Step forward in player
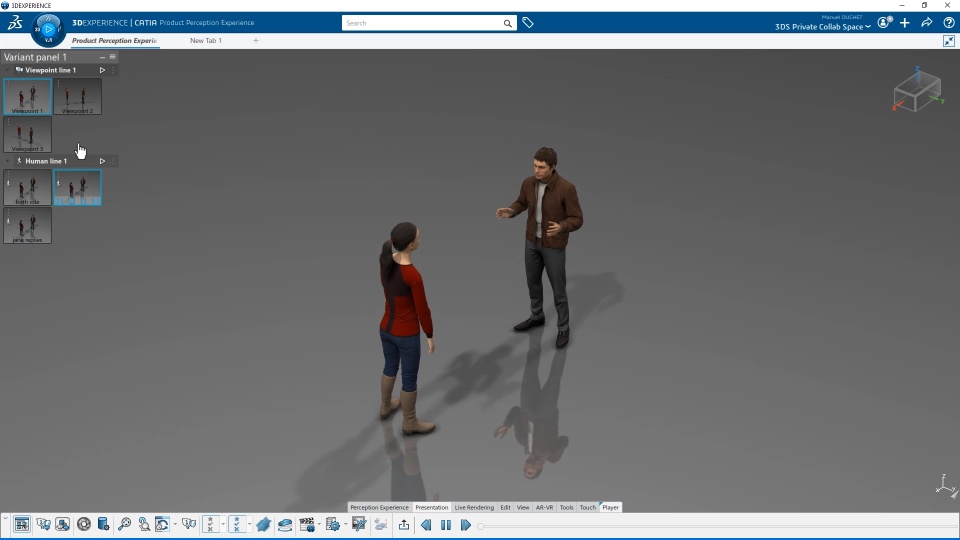960x540 pixels. 465,525
